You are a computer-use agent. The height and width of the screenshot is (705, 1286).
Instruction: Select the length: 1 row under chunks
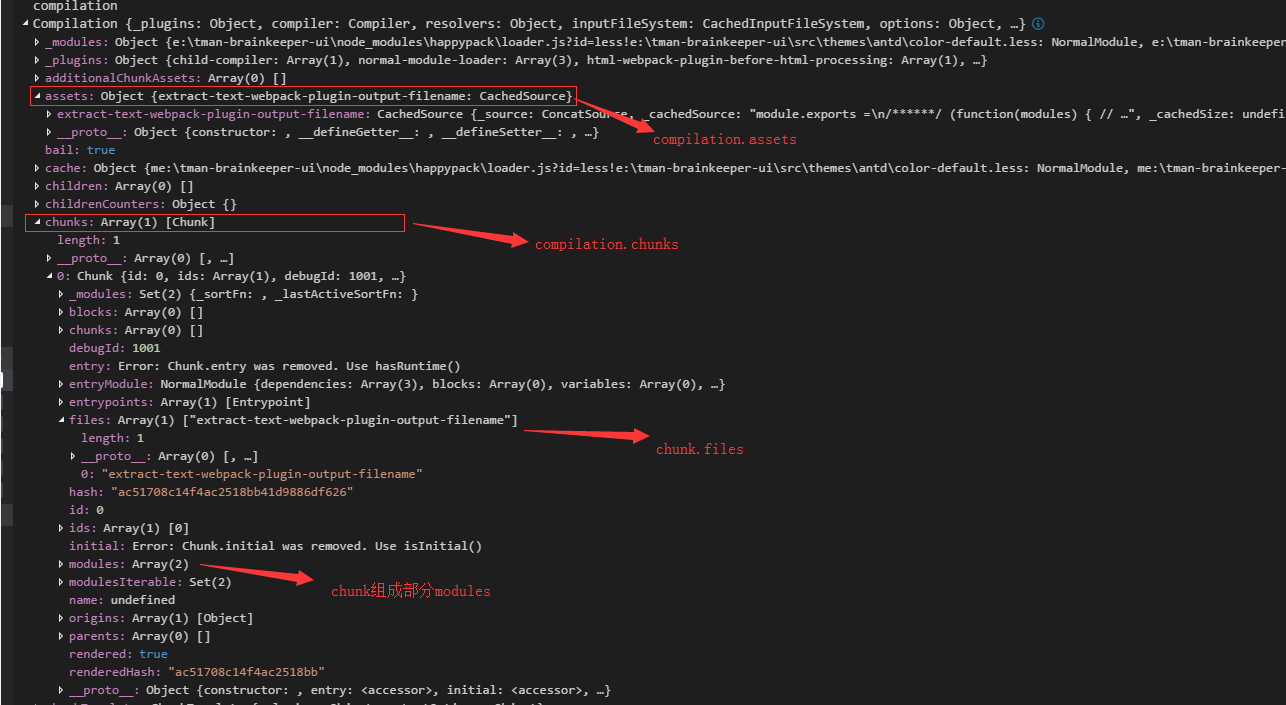[88, 240]
